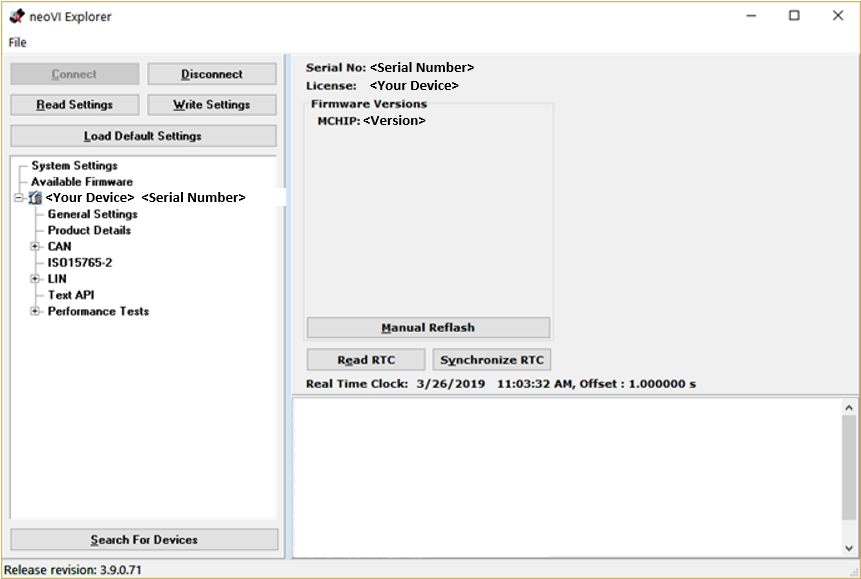
Task: Click the Write Settings button
Action: tap(212, 104)
